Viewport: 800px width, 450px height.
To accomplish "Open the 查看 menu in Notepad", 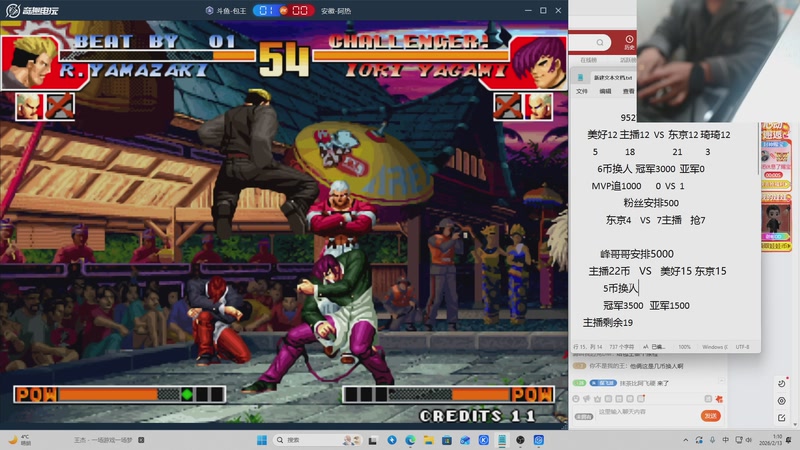I will (629, 91).
